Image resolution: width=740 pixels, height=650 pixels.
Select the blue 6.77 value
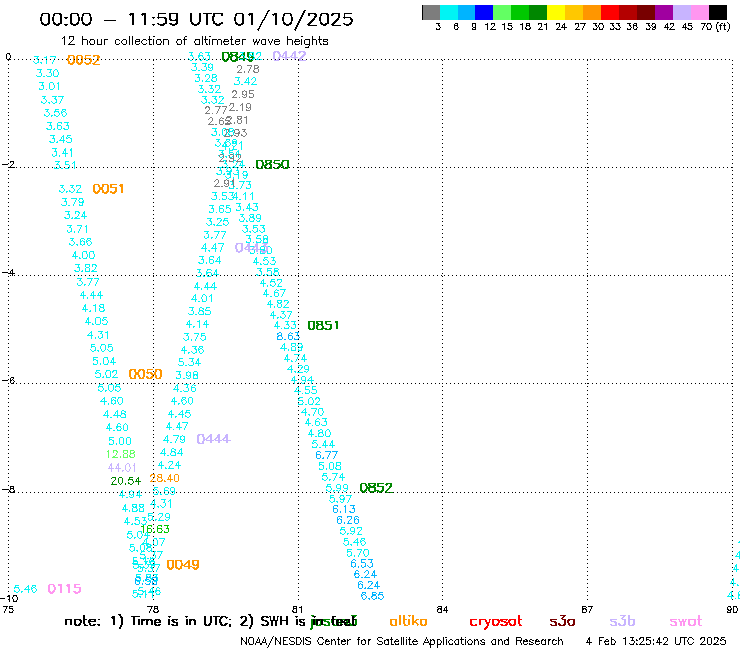pos(327,455)
